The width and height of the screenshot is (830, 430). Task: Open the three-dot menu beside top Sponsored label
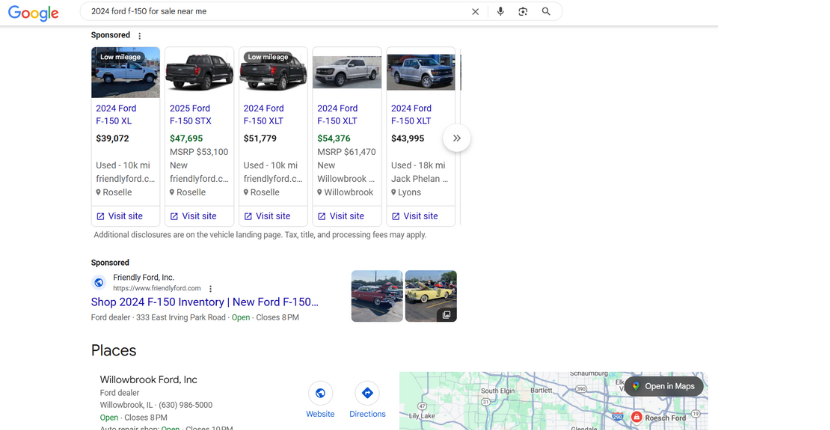(x=140, y=36)
